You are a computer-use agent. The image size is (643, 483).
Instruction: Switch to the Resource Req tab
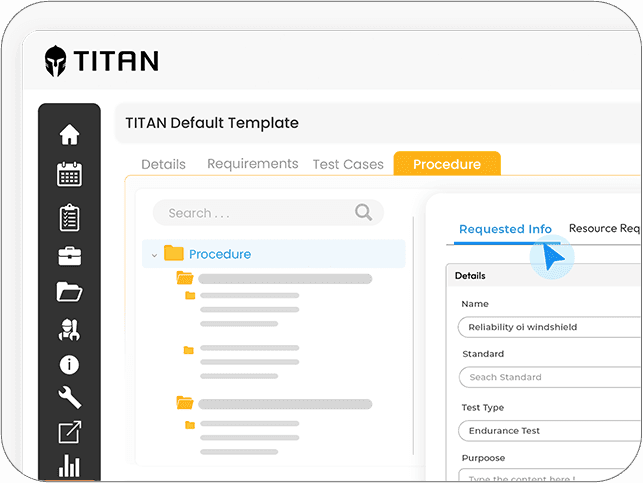(x=605, y=228)
